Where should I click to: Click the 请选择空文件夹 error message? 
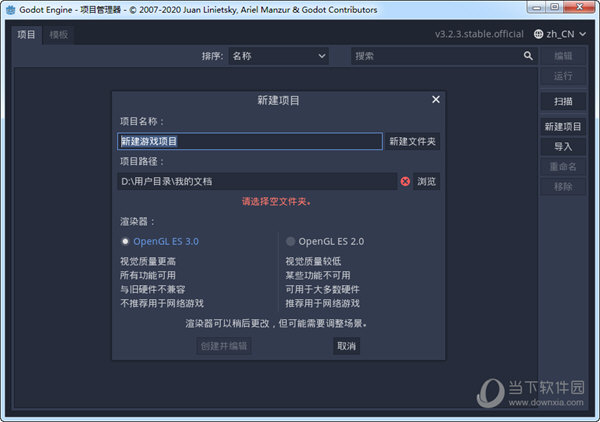click(x=276, y=202)
